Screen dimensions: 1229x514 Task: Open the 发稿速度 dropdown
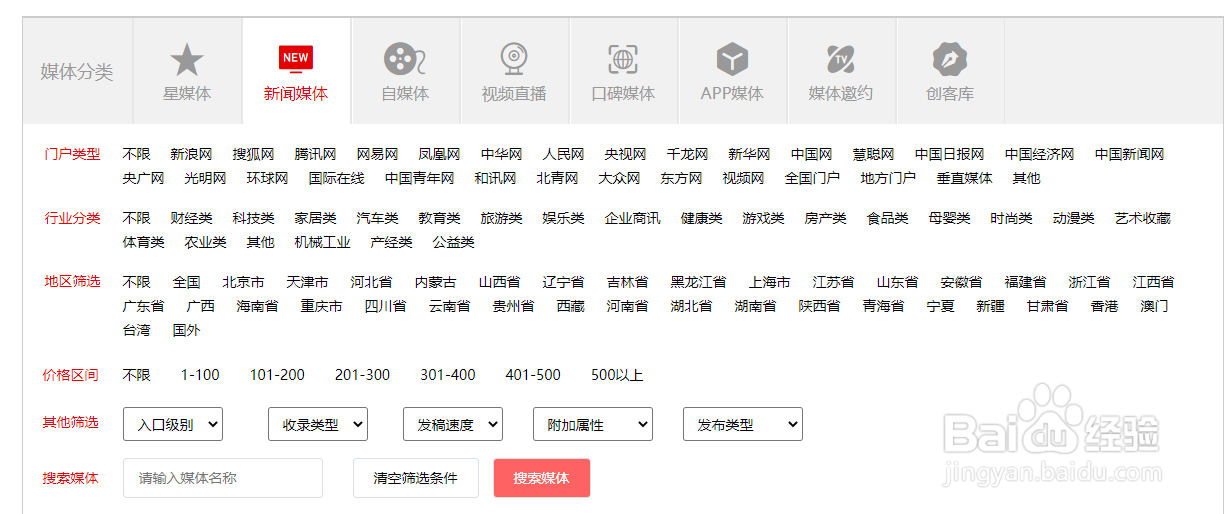coord(453,424)
